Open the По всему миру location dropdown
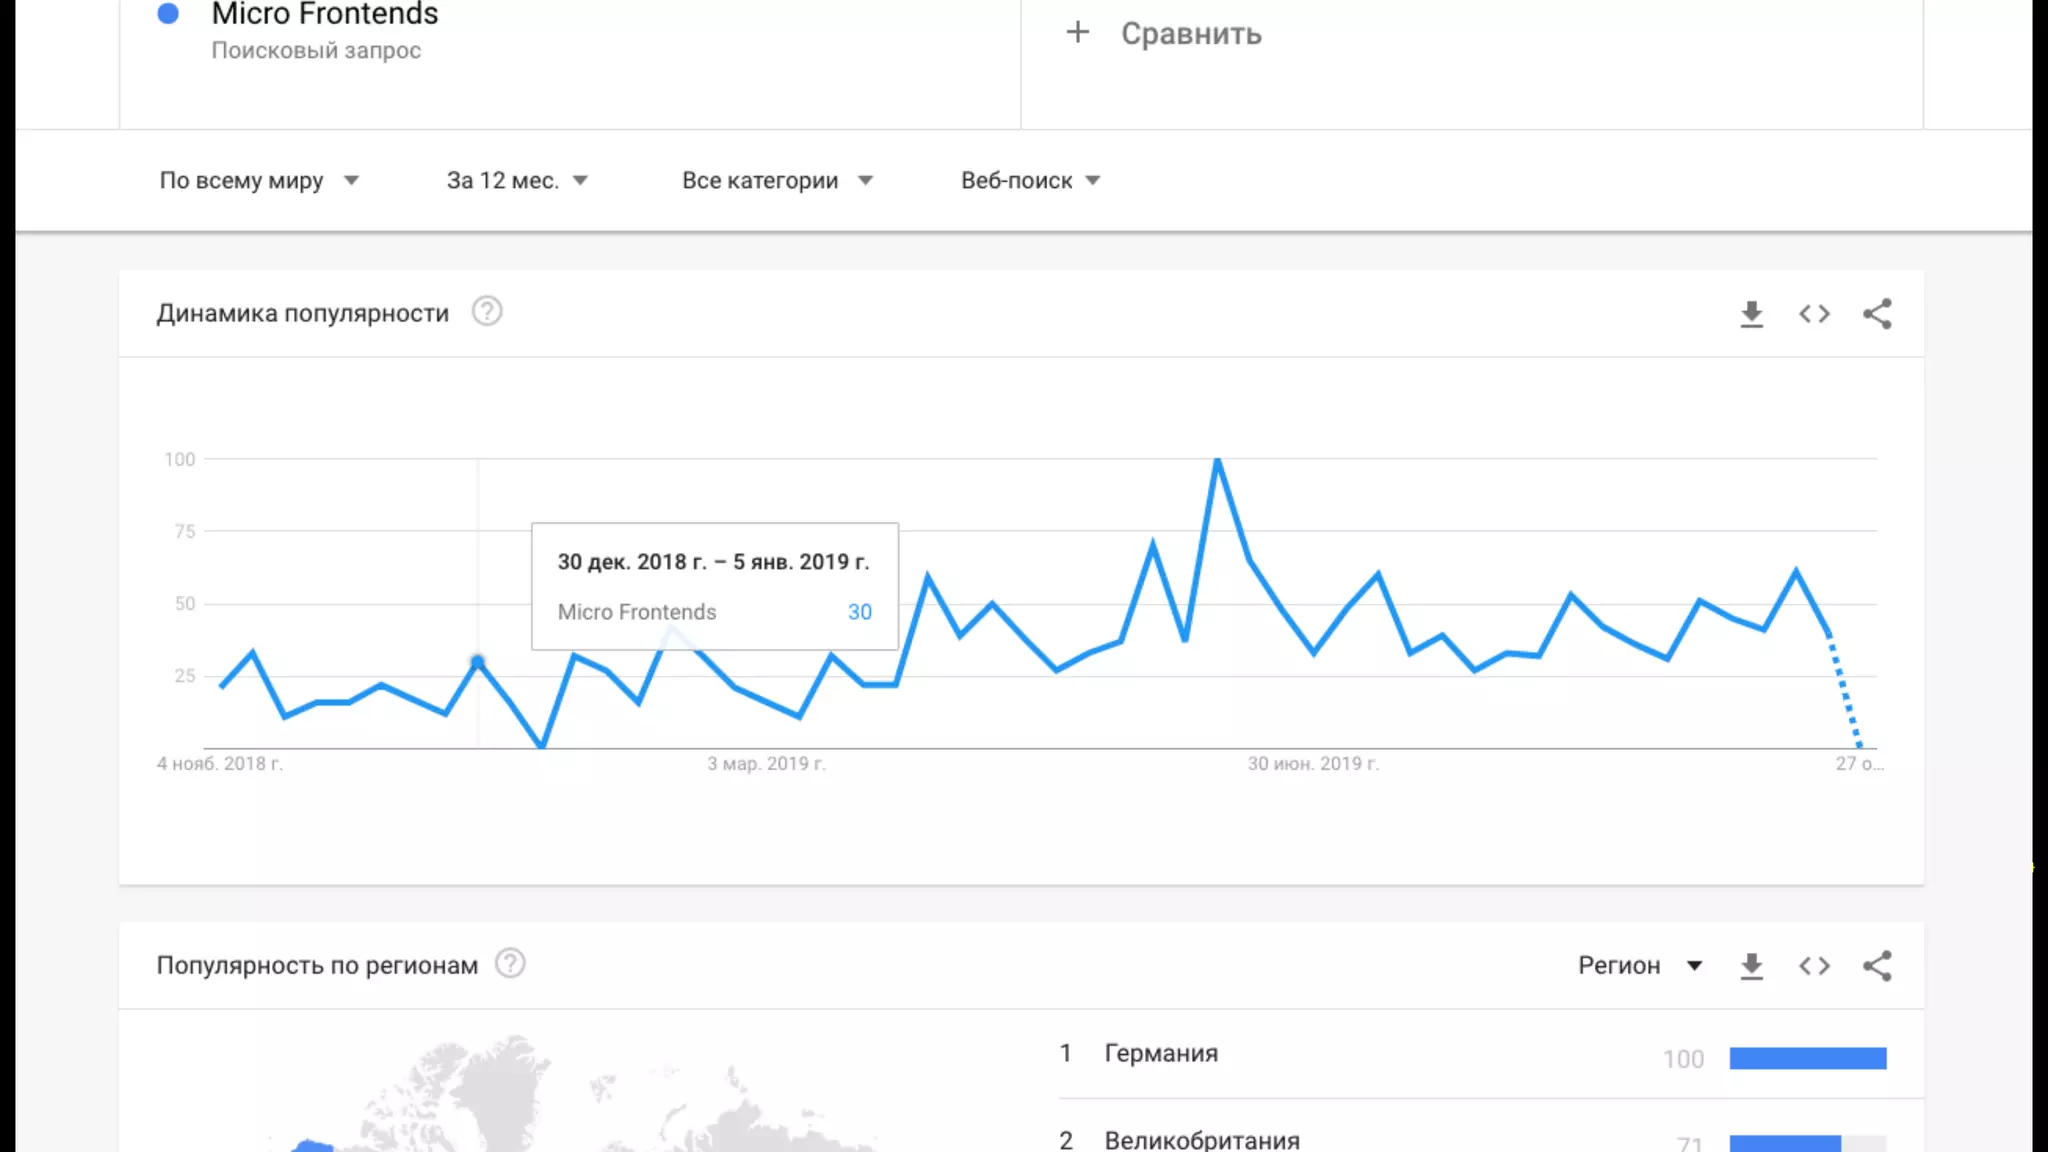 258,181
